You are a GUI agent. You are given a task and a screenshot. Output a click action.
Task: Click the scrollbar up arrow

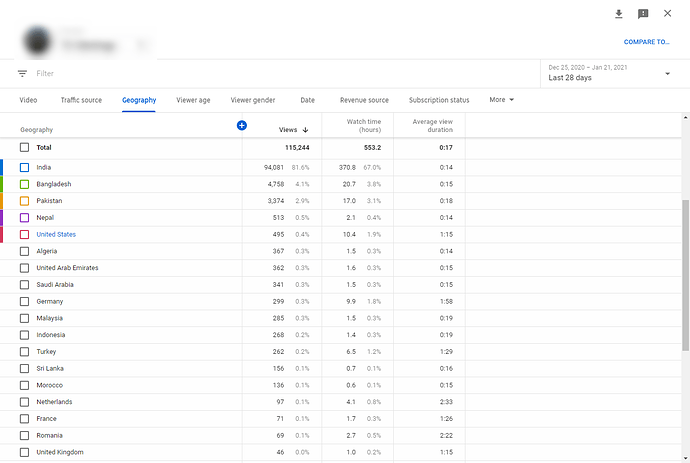686,118
